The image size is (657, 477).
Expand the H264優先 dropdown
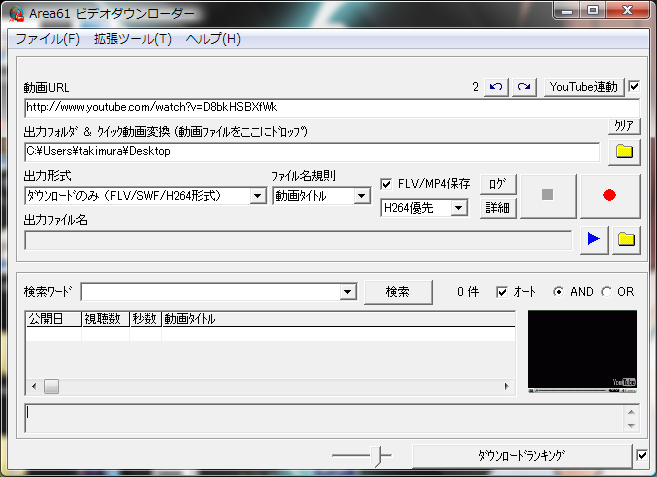pyautogui.click(x=458, y=208)
